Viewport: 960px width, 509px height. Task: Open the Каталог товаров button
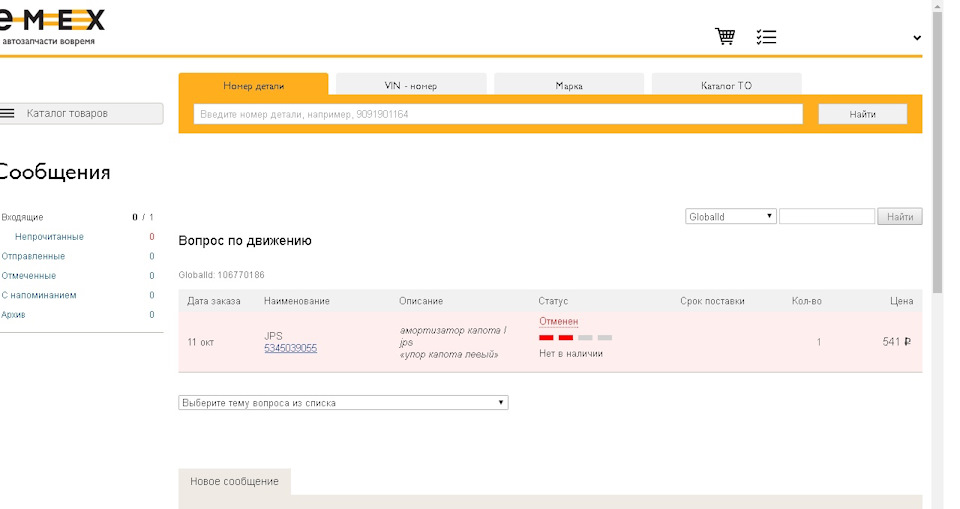pyautogui.click(x=81, y=113)
